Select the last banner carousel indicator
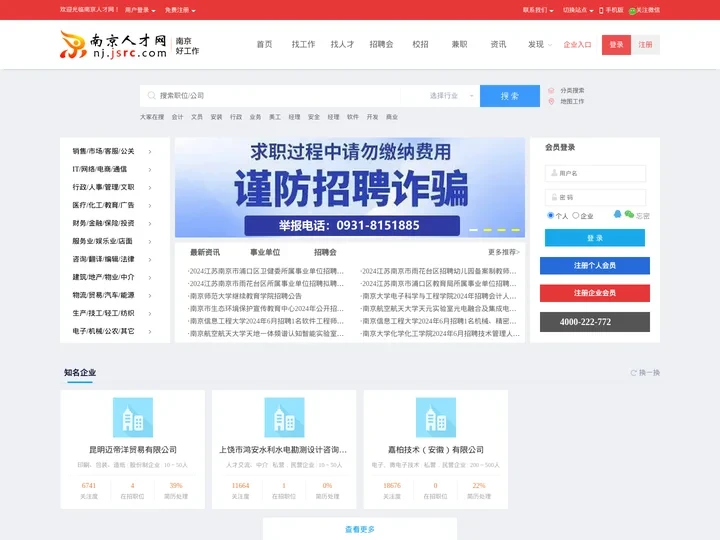Screen dimensions: 720x540 point(516,230)
